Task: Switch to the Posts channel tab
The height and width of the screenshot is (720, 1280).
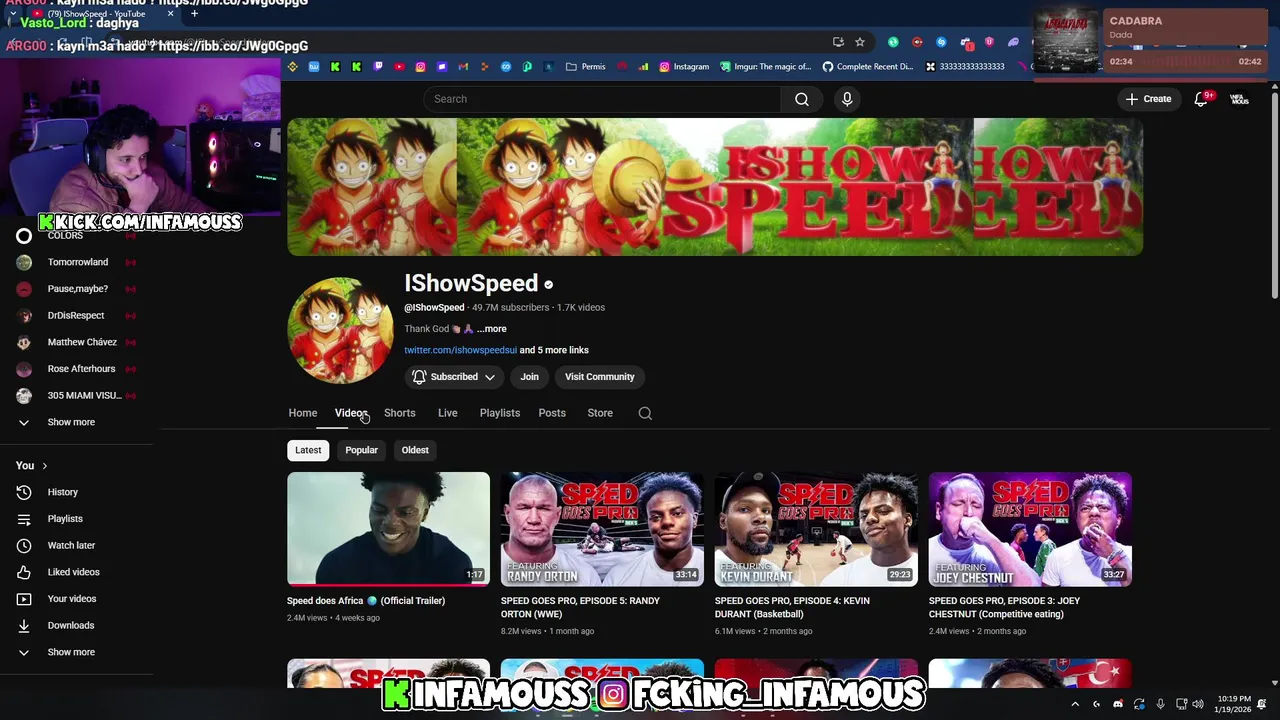Action: (x=552, y=413)
